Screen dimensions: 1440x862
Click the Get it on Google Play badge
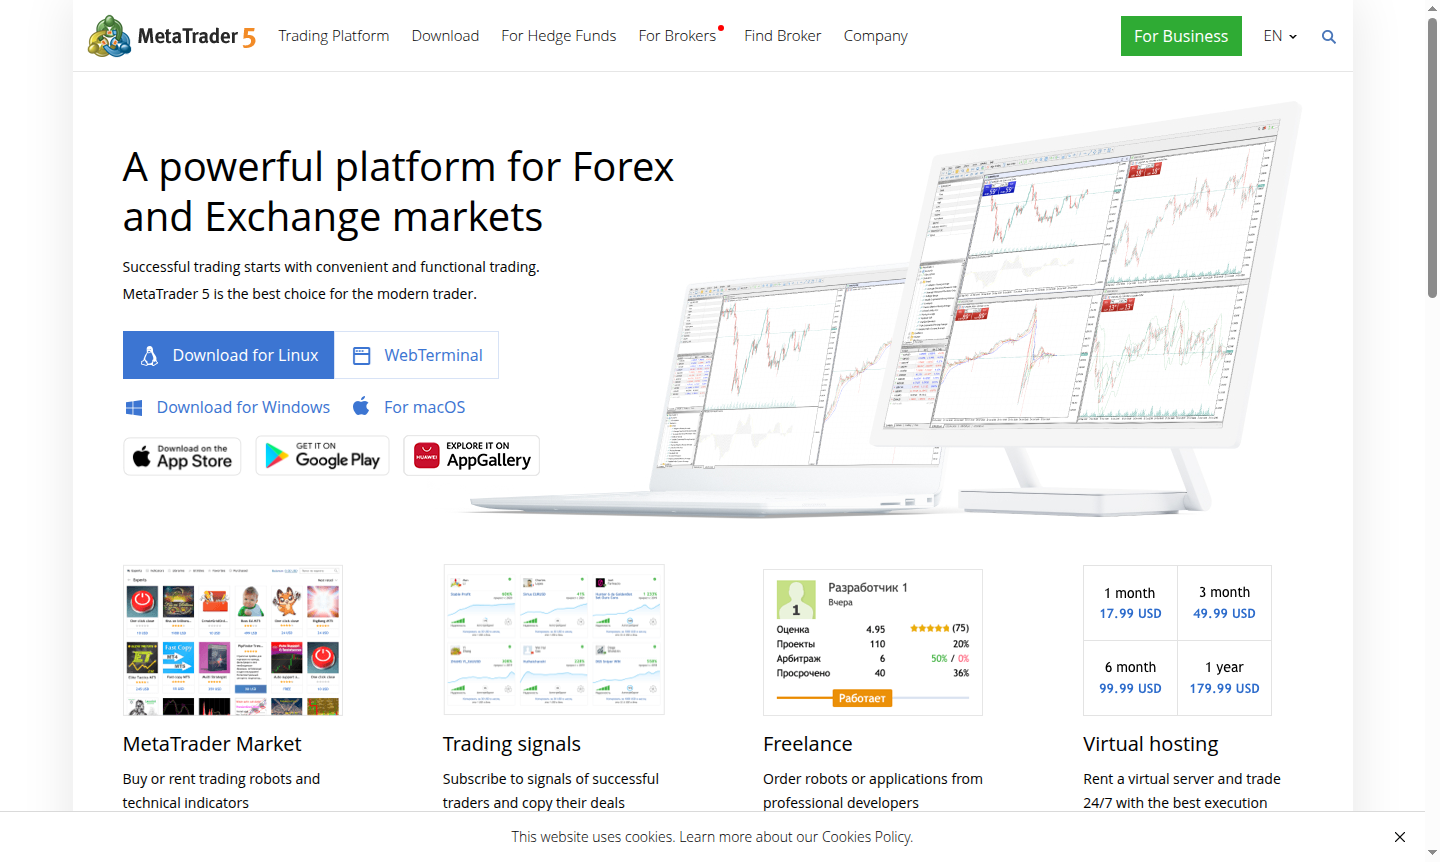pos(322,455)
